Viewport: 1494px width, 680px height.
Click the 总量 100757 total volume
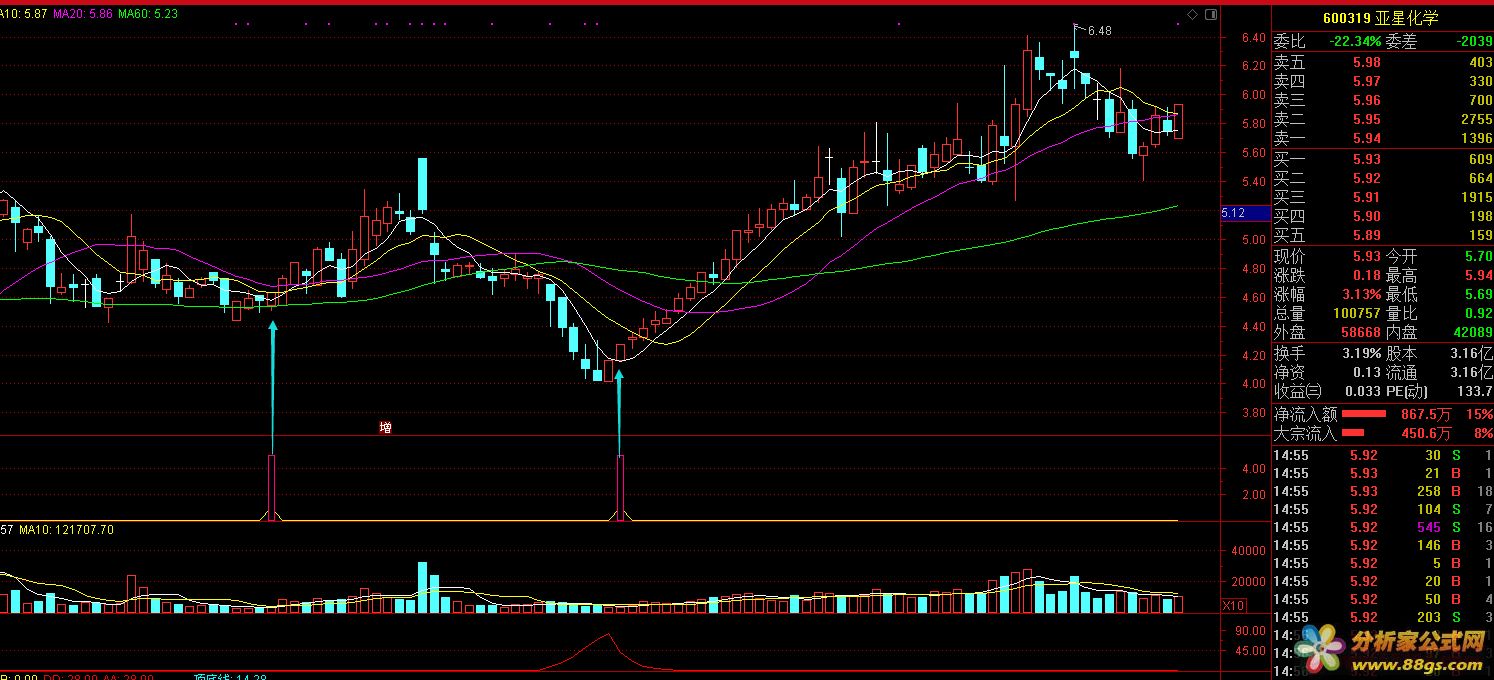(1327, 313)
